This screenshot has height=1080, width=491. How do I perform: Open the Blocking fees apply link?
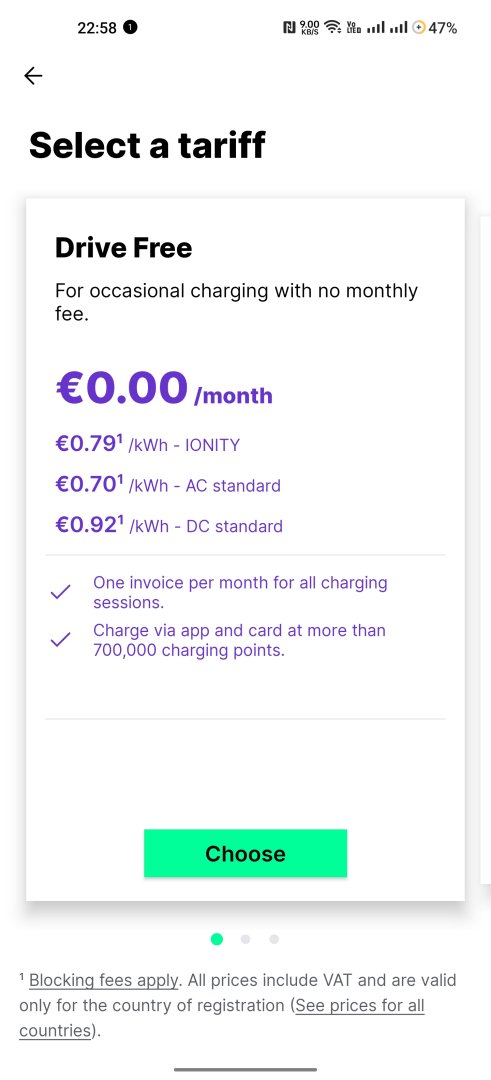(x=104, y=979)
